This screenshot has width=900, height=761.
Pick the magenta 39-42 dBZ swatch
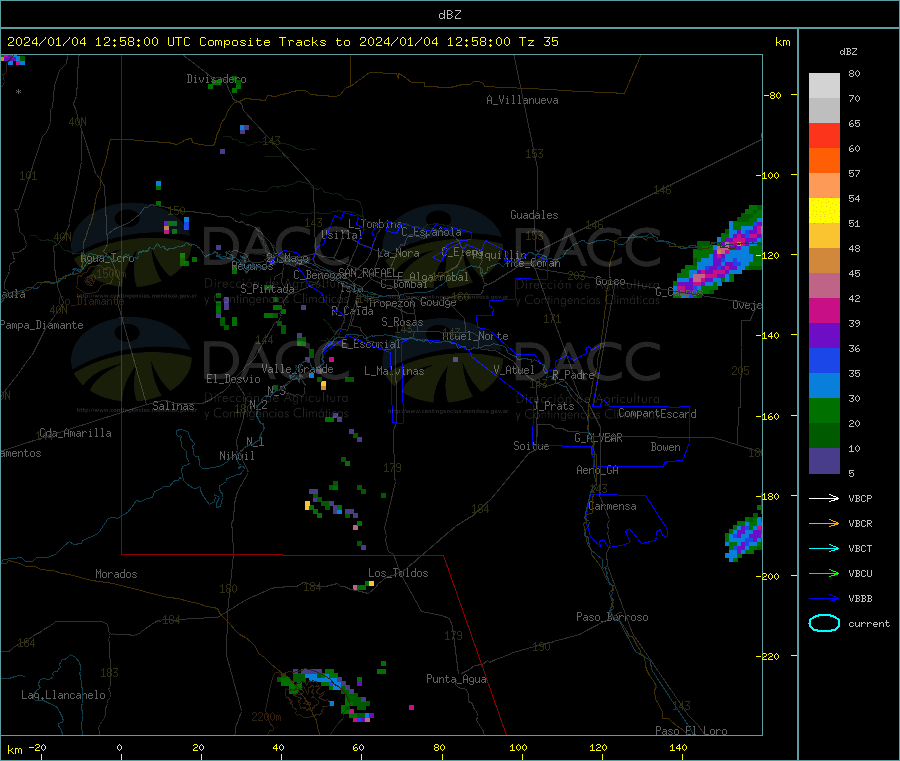click(824, 310)
